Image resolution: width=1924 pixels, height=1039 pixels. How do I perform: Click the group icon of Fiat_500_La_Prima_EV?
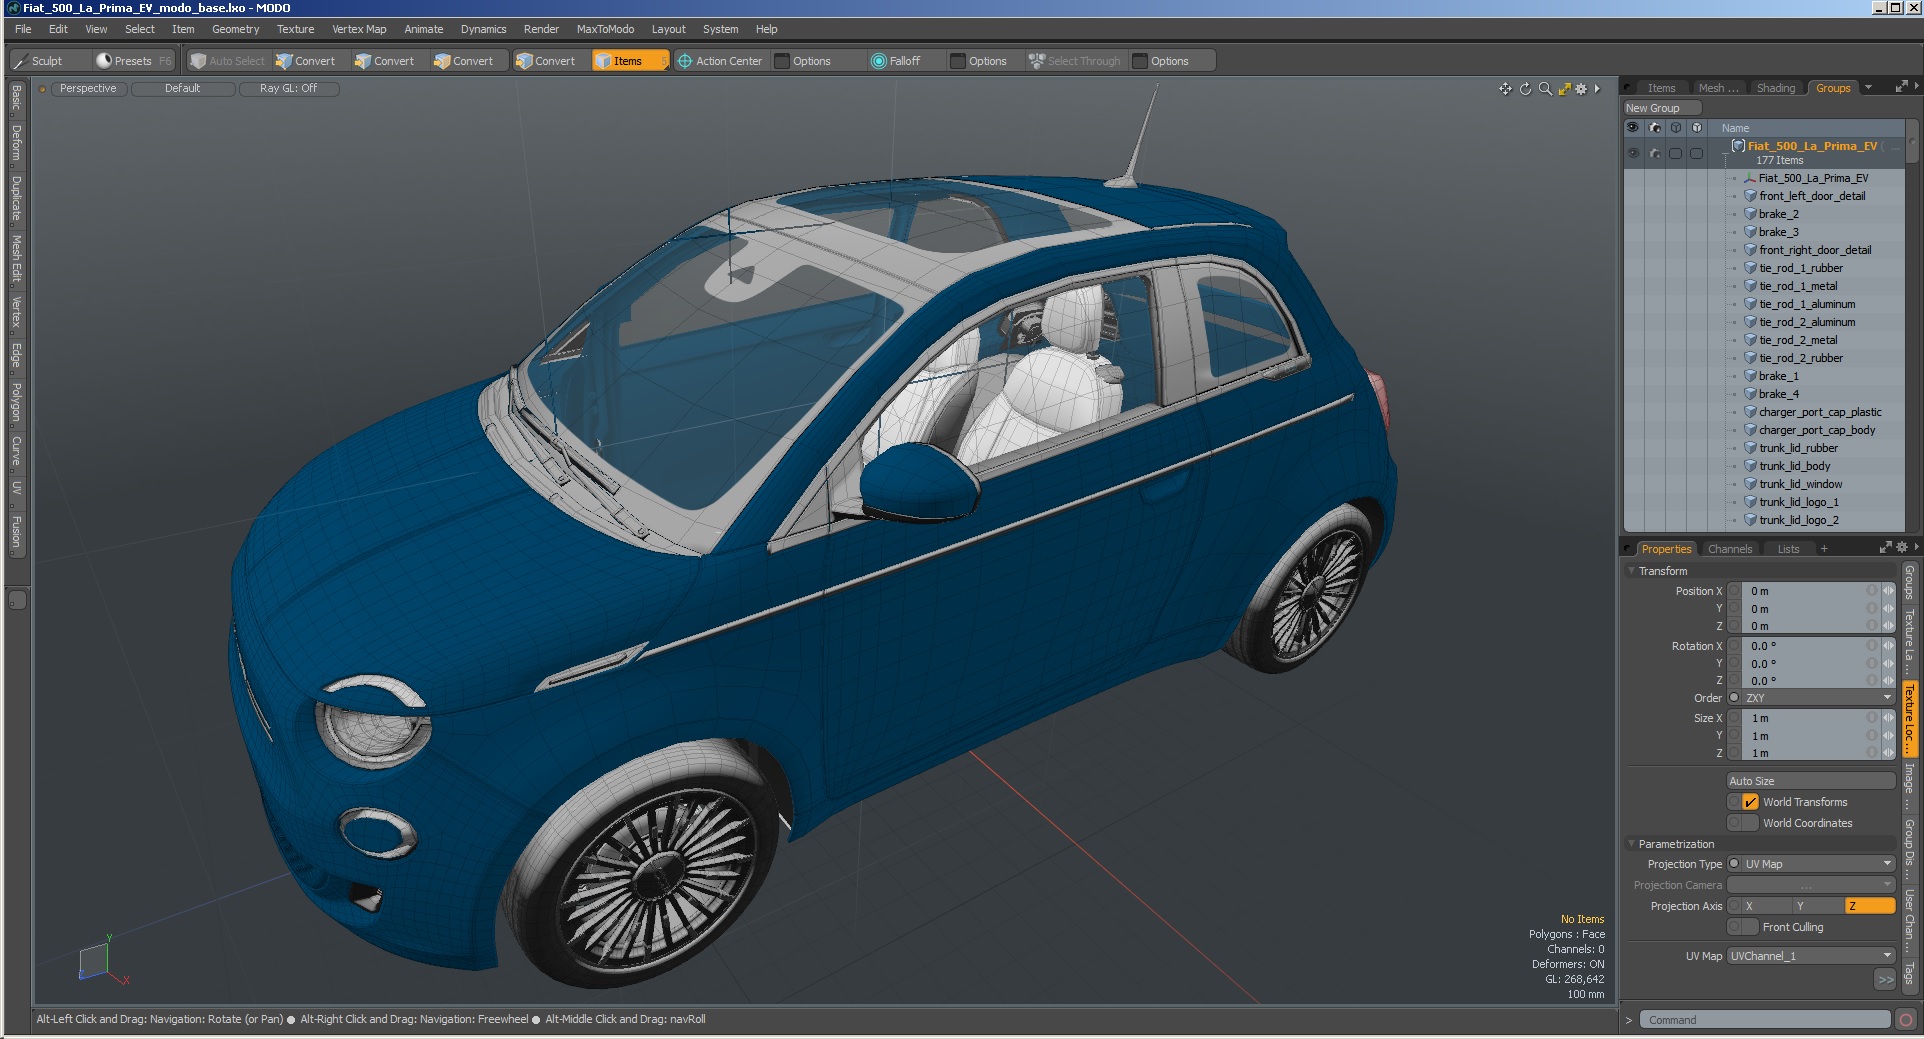(1738, 146)
